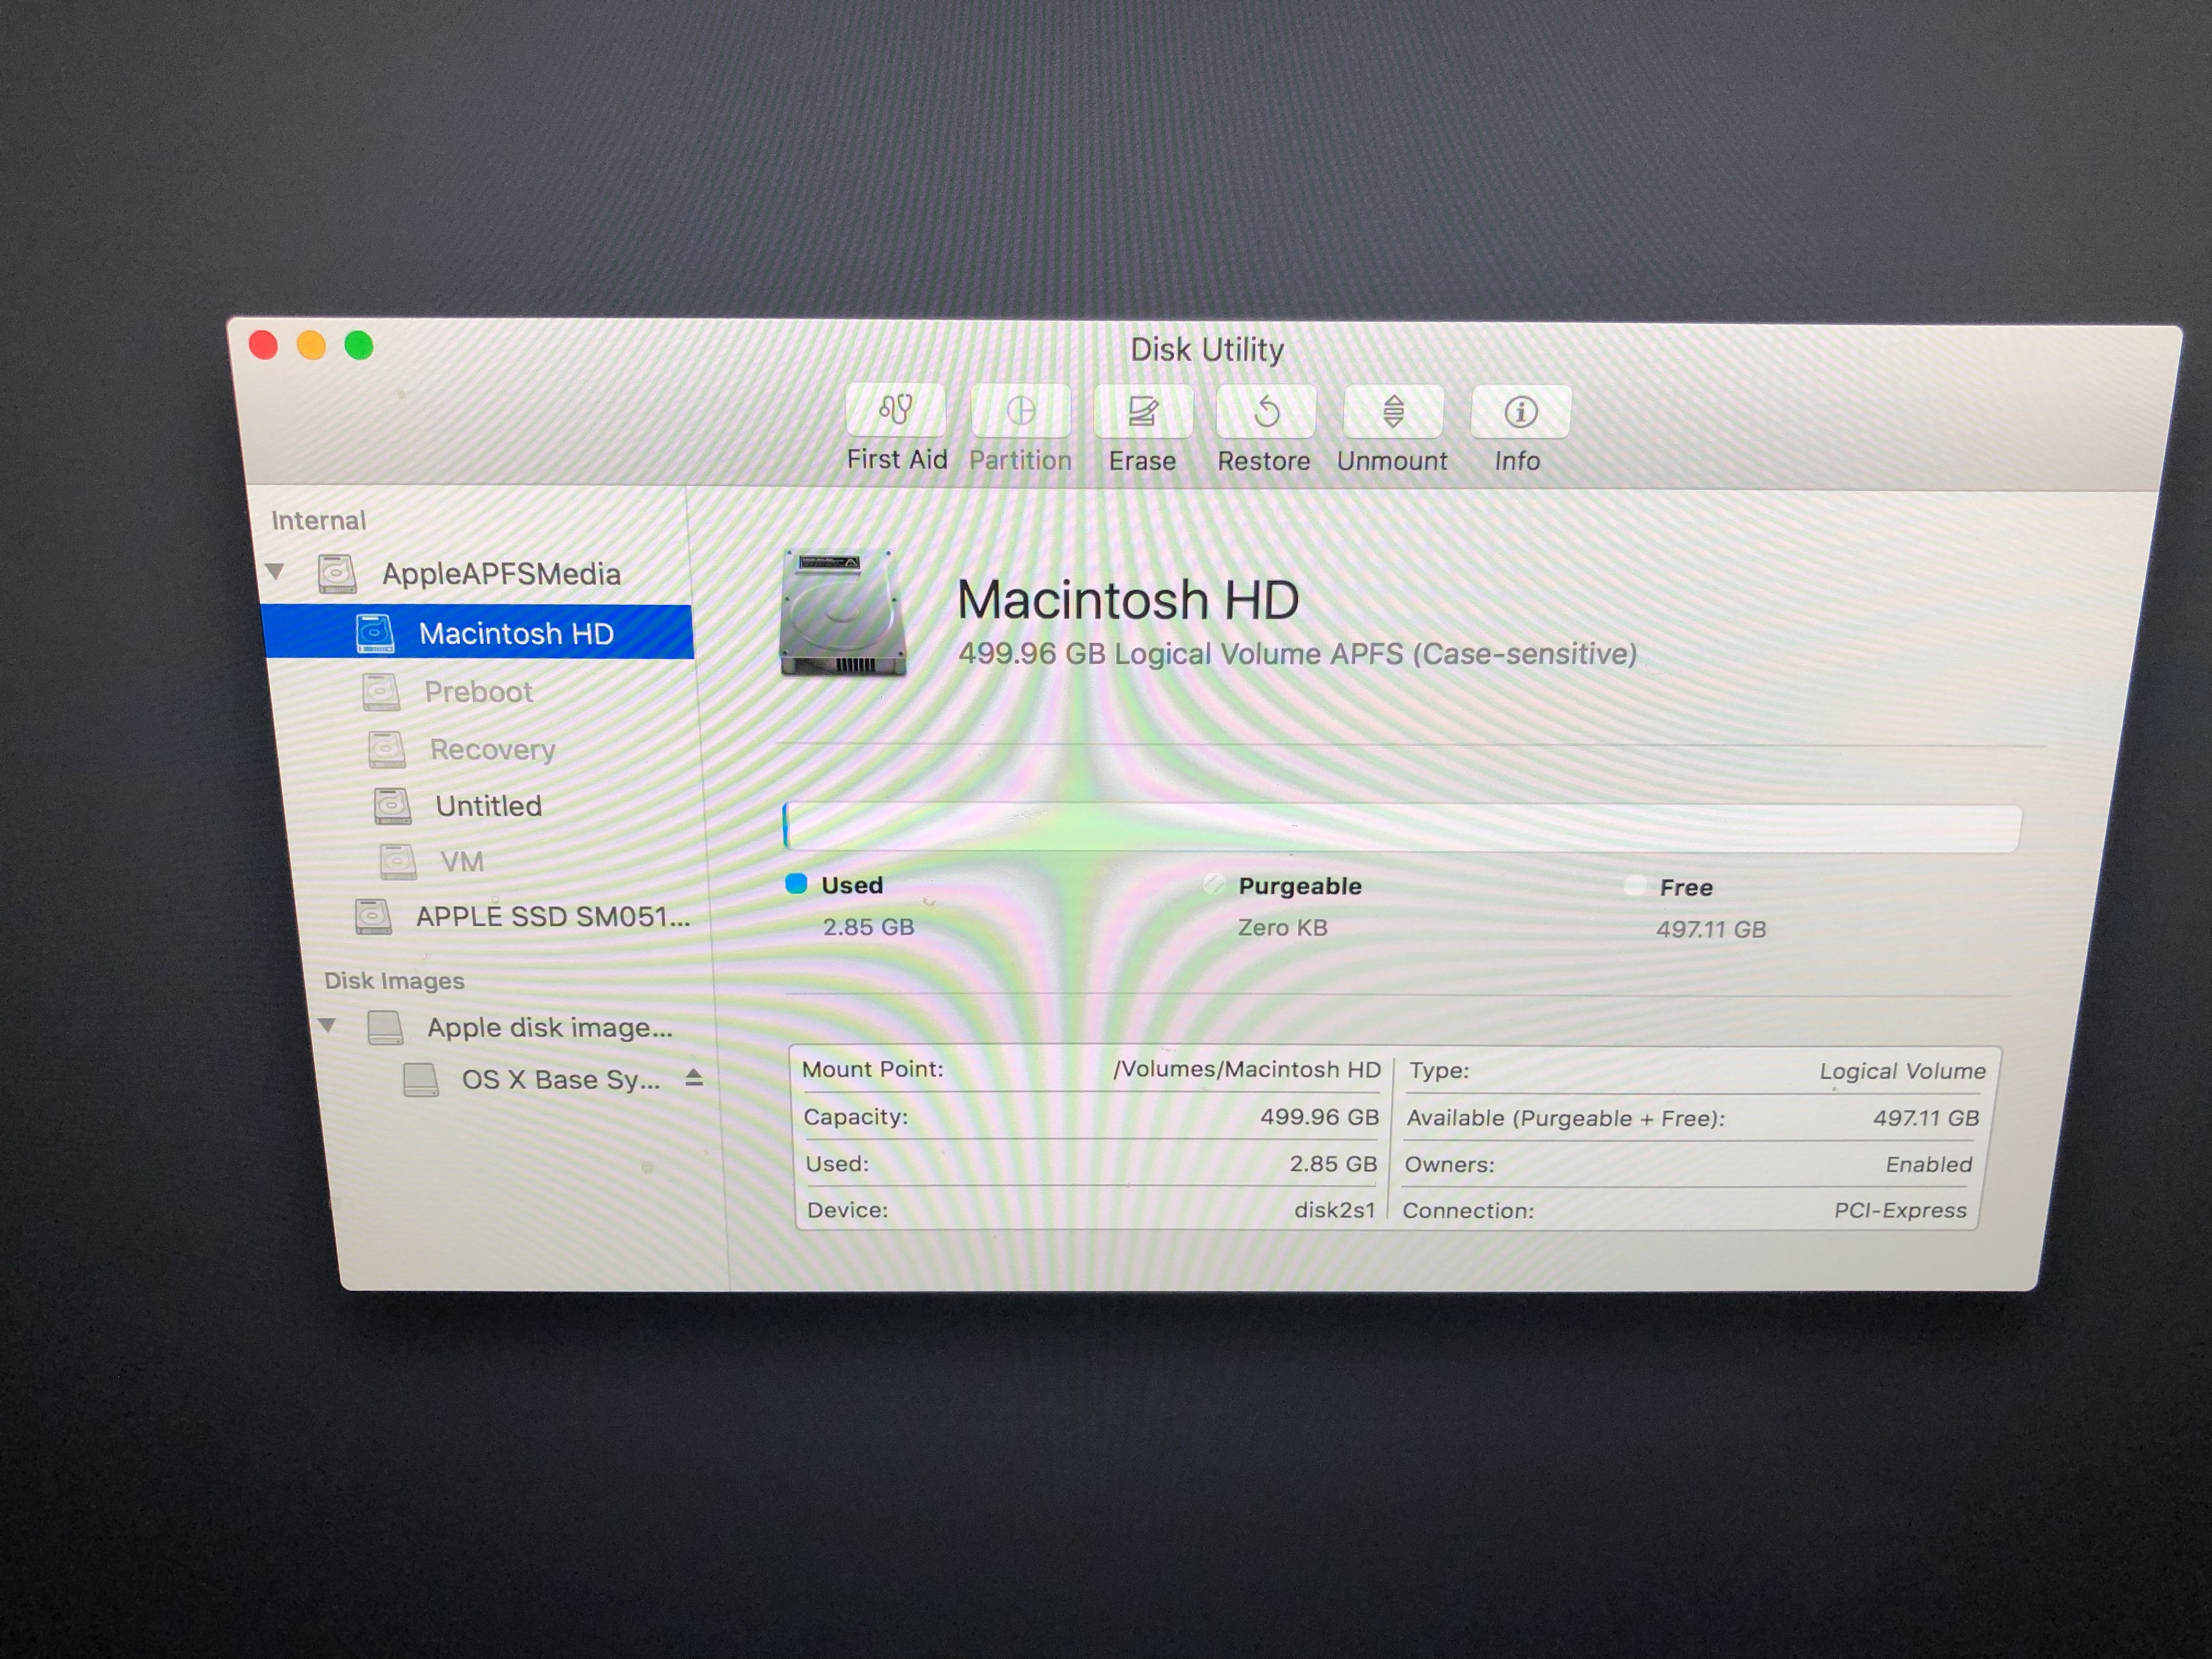The height and width of the screenshot is (1659, 2212).
Task: Click the Used 2.85 GB table value
Action: pos(1333,1163)
